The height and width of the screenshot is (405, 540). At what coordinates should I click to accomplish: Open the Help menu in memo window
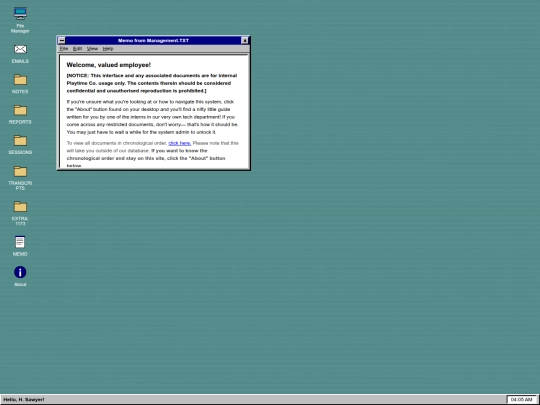coord(108,49)
